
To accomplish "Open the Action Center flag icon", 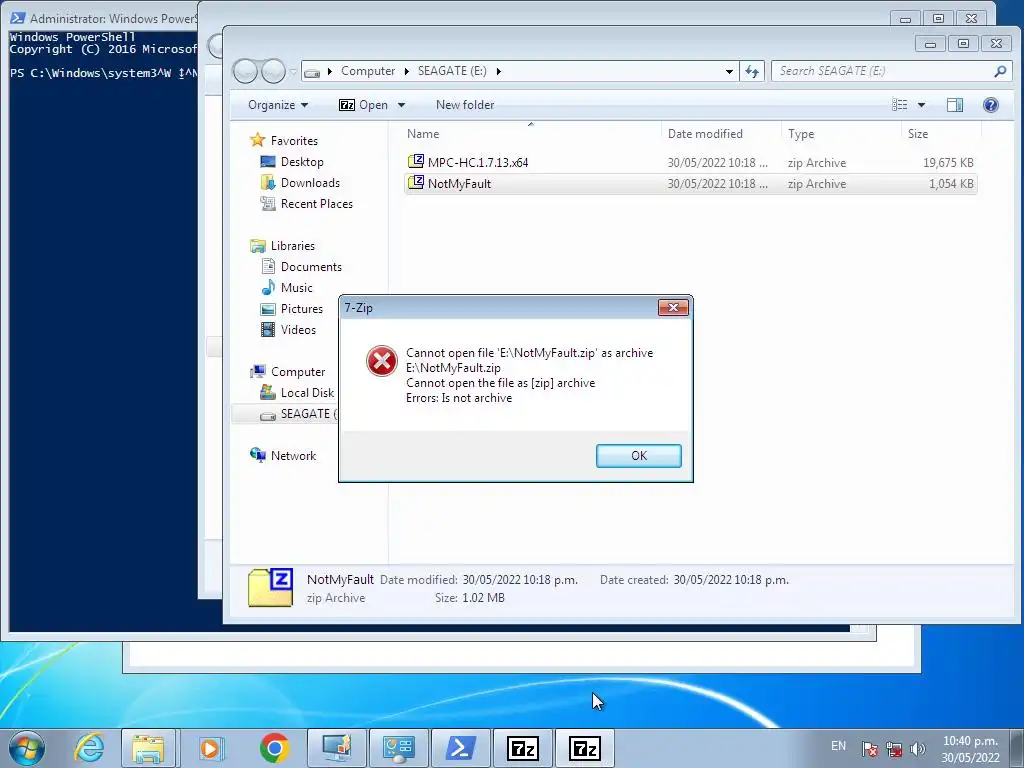I will click(x=869, y=749).
